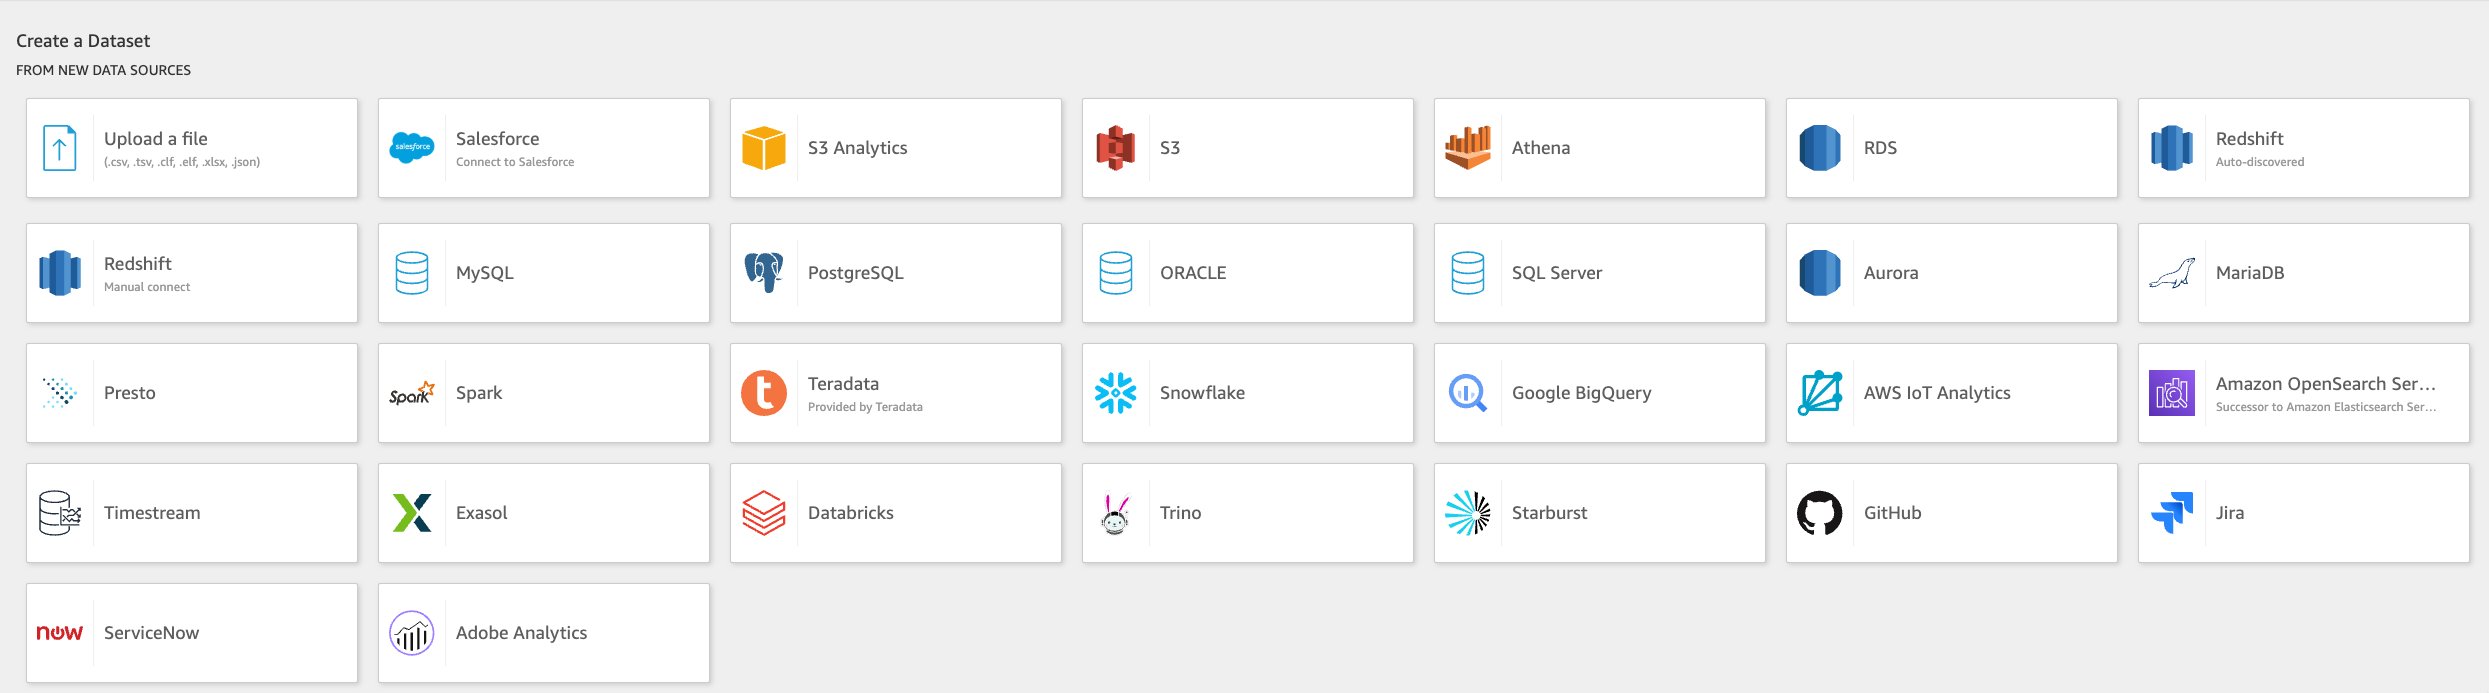This screenshot has height=693, width=2489.
Task: Click the 'Auto-discovered' Redshift subtitle
Action: tap(2260, 162)
